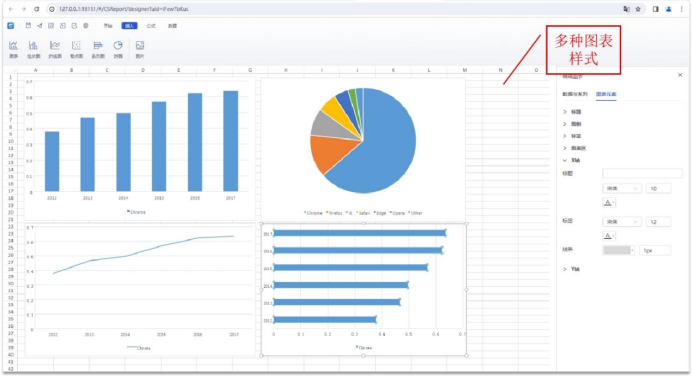The height and width of the screenshot is (378, 692).
Task: Open the font dropdown next to size 10
Action: tap(622, 188)
